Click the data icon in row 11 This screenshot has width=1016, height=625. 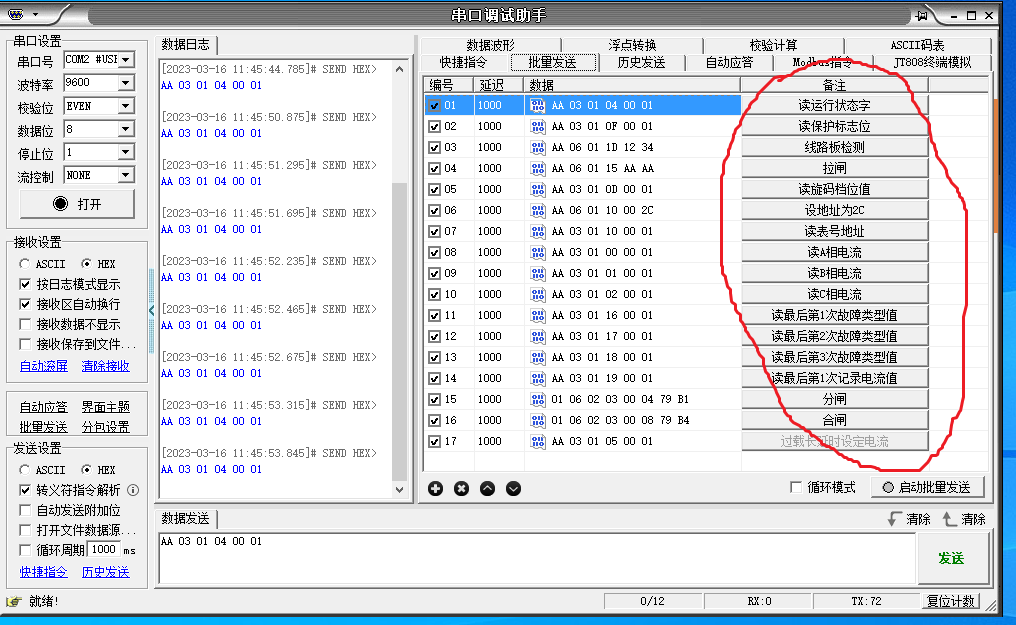[537, 315]
